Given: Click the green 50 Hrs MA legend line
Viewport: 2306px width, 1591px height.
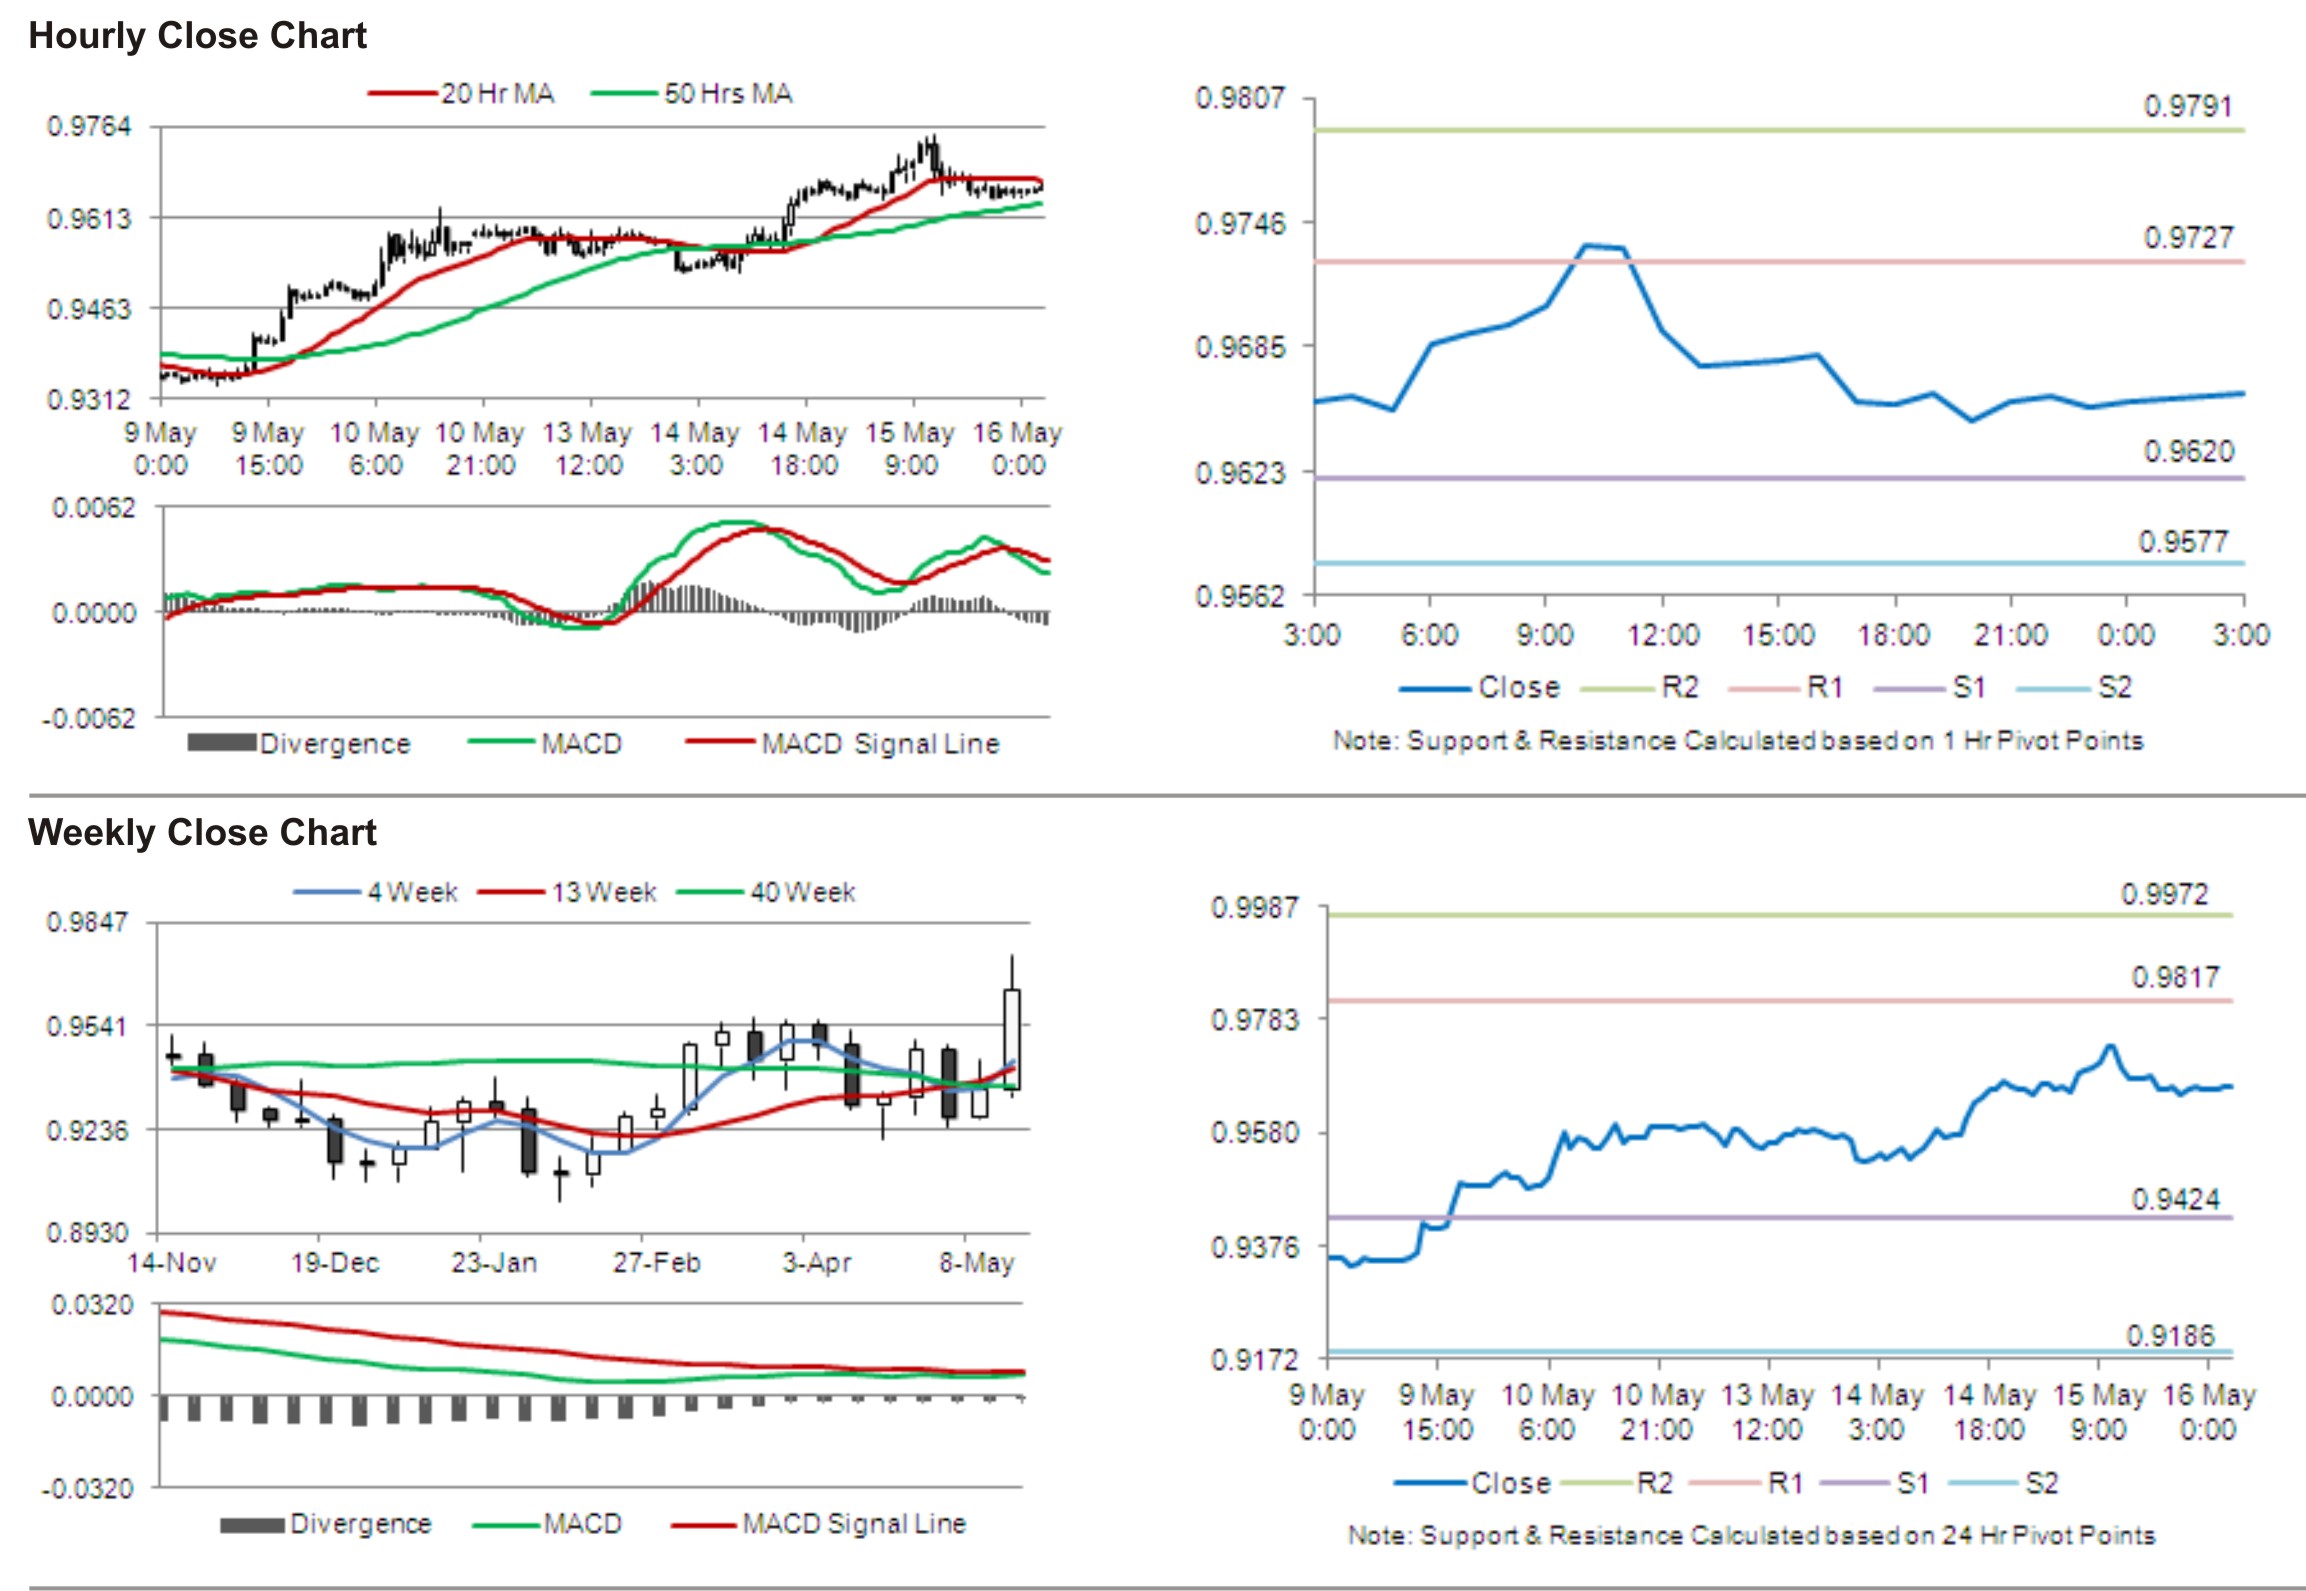Looking at the screenshot, I should 625,94.
